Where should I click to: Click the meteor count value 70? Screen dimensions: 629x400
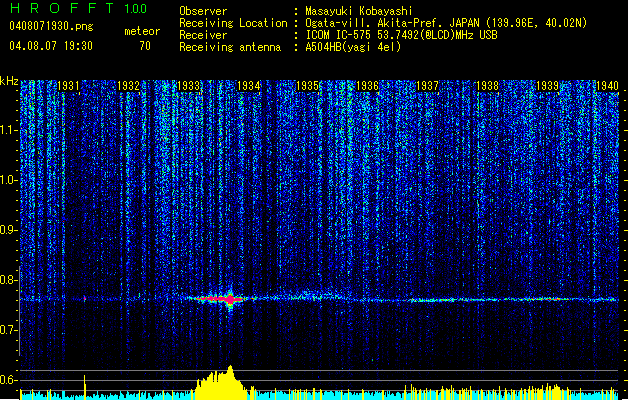pyautogui.click(x=145, y=46)
